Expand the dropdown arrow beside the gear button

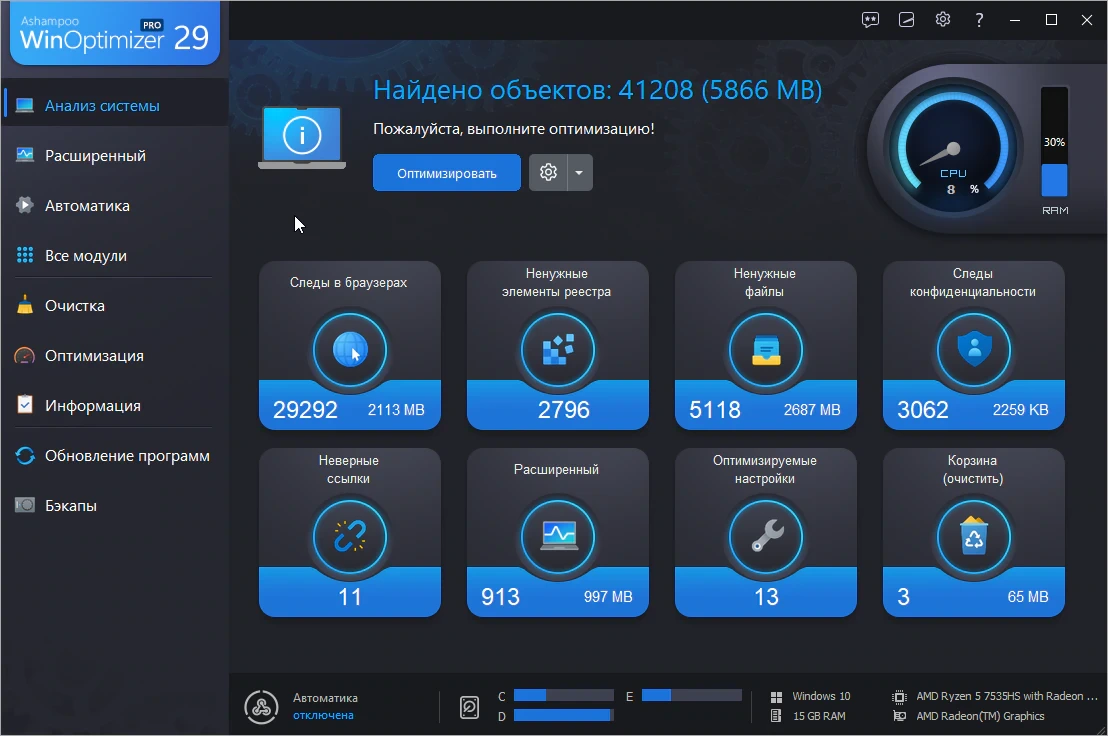coord(579,172)
